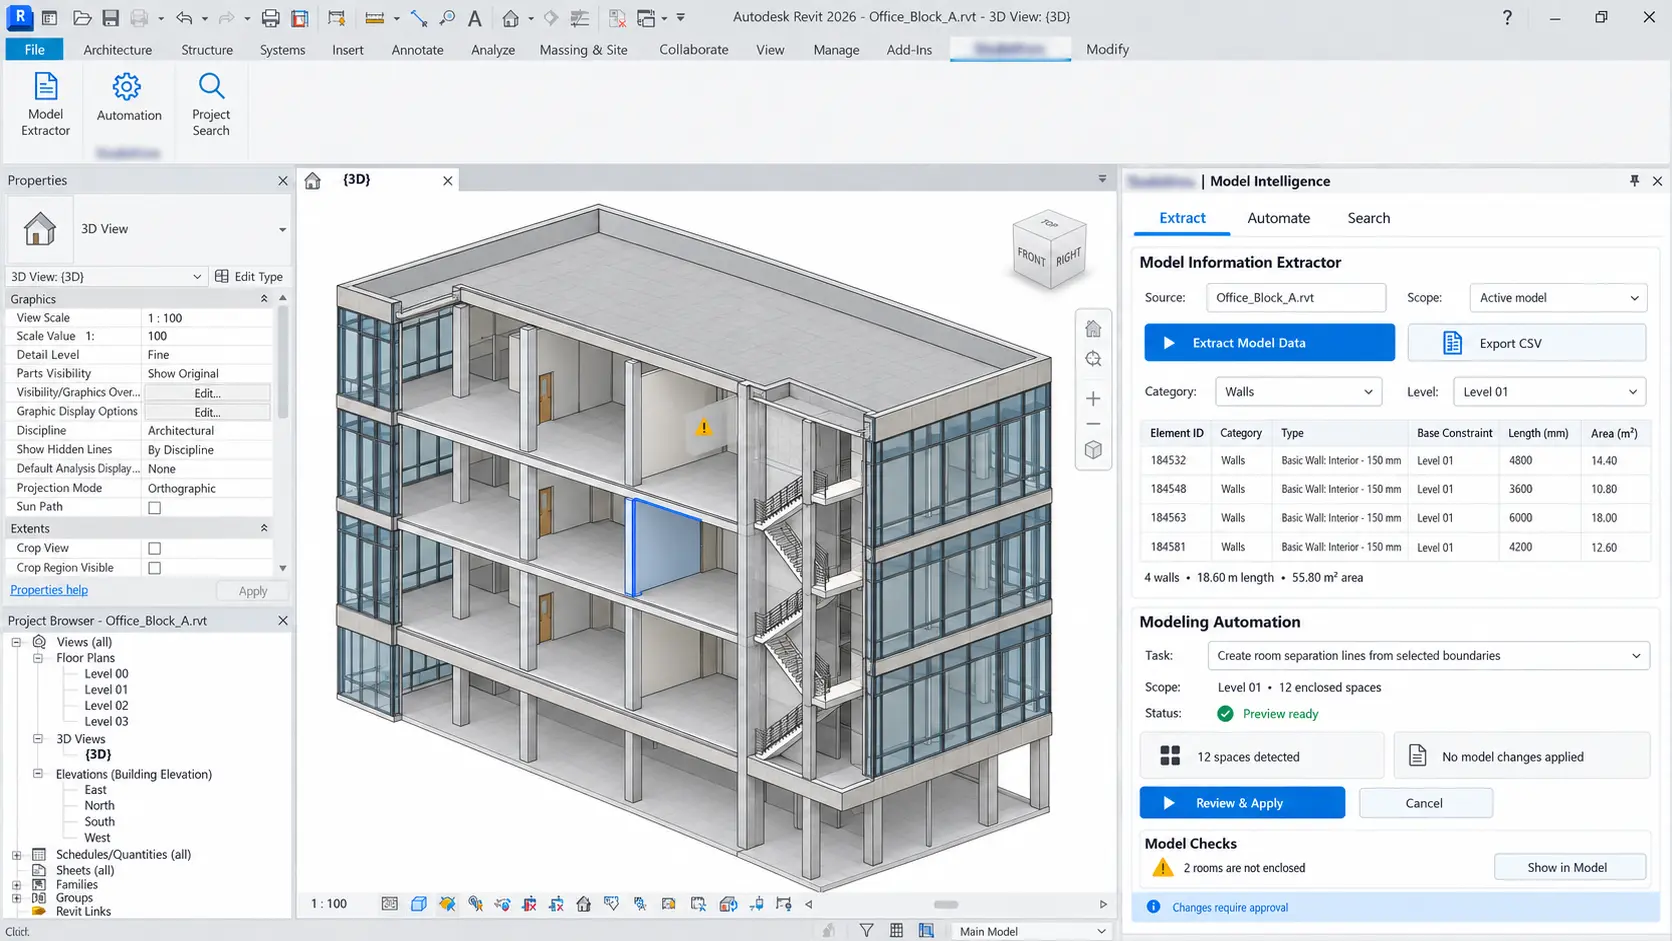Click the Open folder icon in quick access
The image size is (1672, 941).
click(82, 18)
